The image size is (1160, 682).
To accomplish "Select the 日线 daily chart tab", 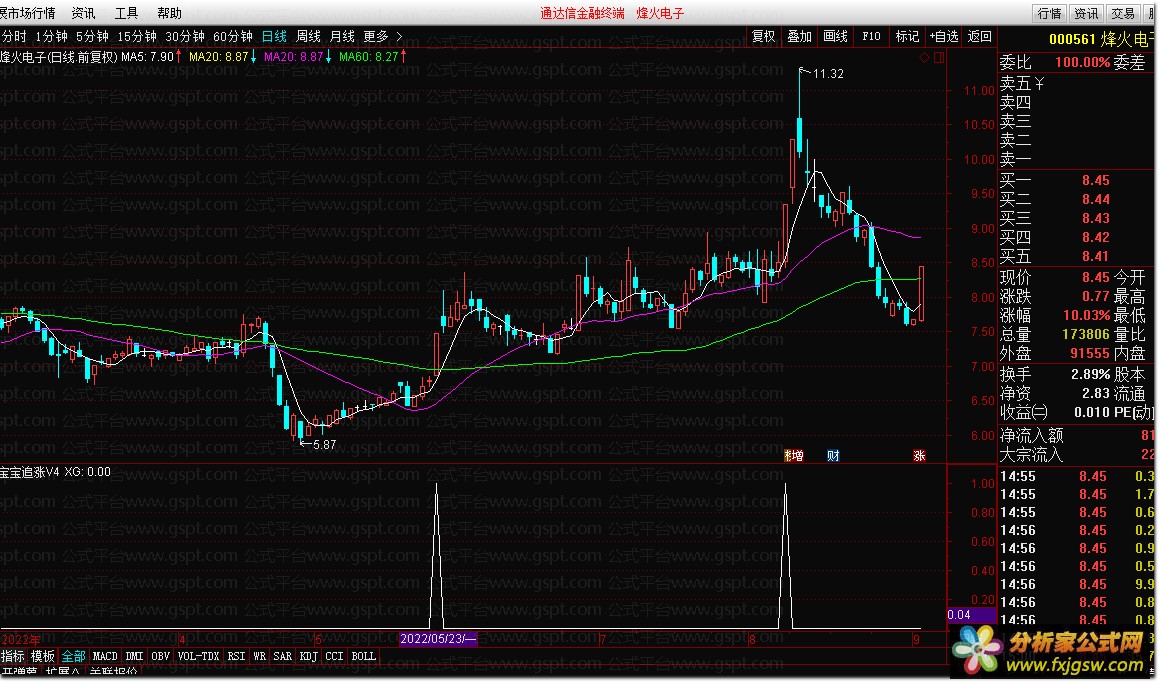I will coord(274,36).
